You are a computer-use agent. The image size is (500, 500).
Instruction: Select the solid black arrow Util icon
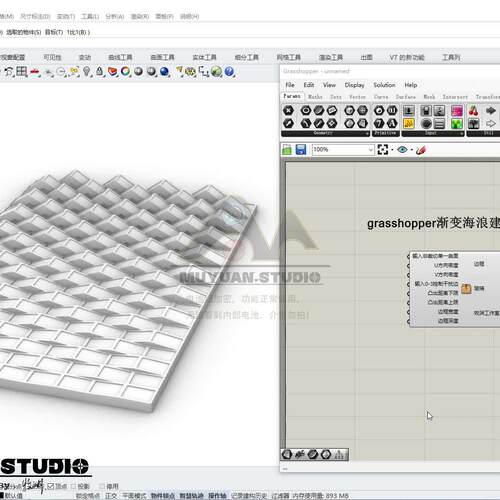tap(491, 110)
